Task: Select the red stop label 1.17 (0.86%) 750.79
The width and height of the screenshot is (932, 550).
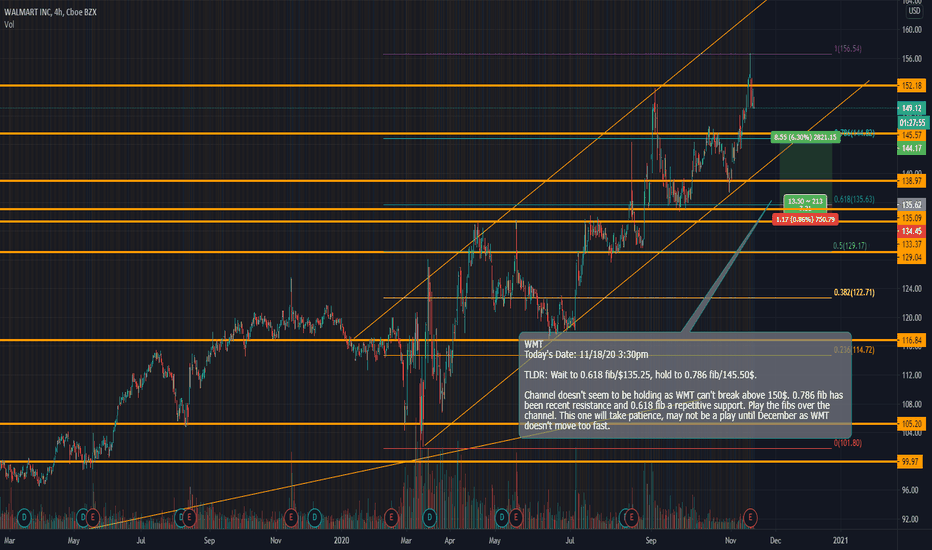Action: click(805, 219)
